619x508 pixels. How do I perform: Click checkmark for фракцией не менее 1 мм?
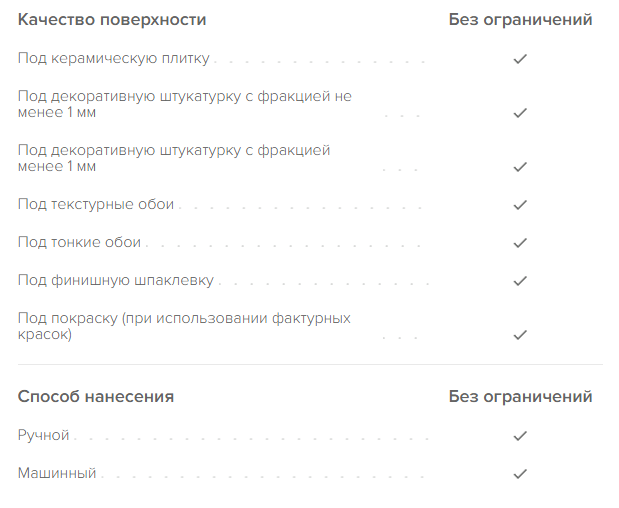[520, 113]
